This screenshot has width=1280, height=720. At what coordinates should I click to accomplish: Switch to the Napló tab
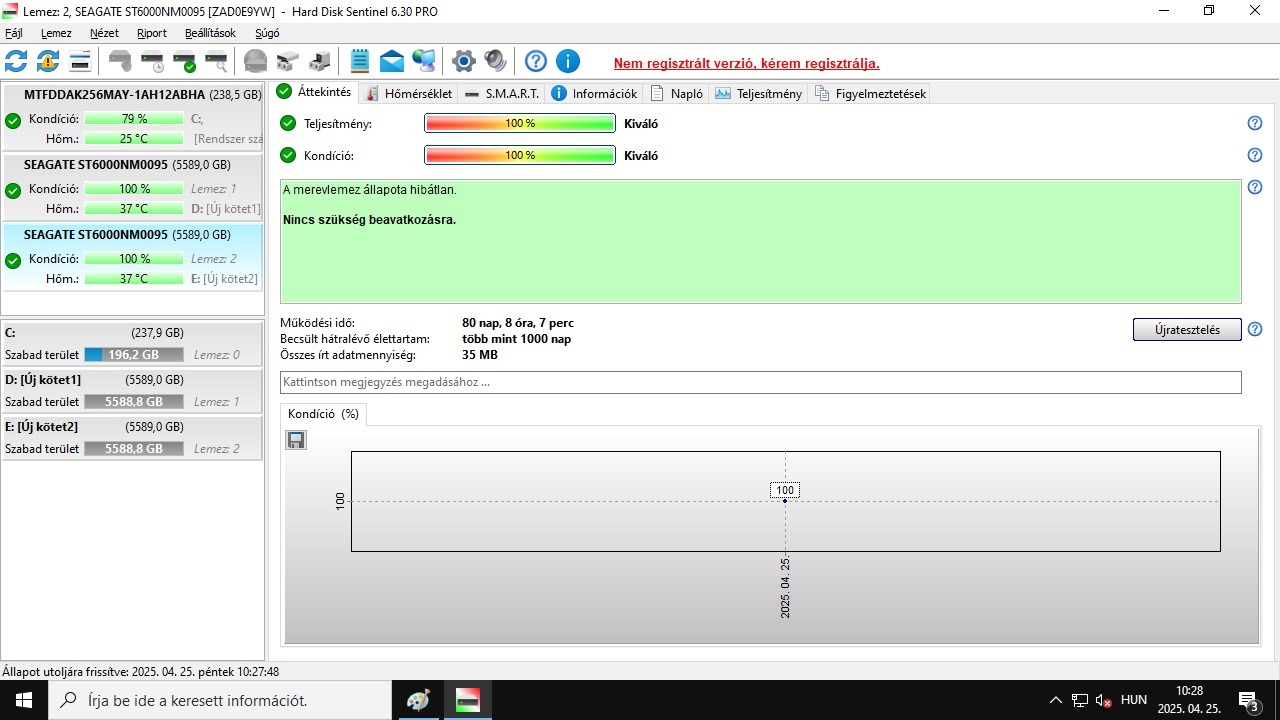click(677, 93)
